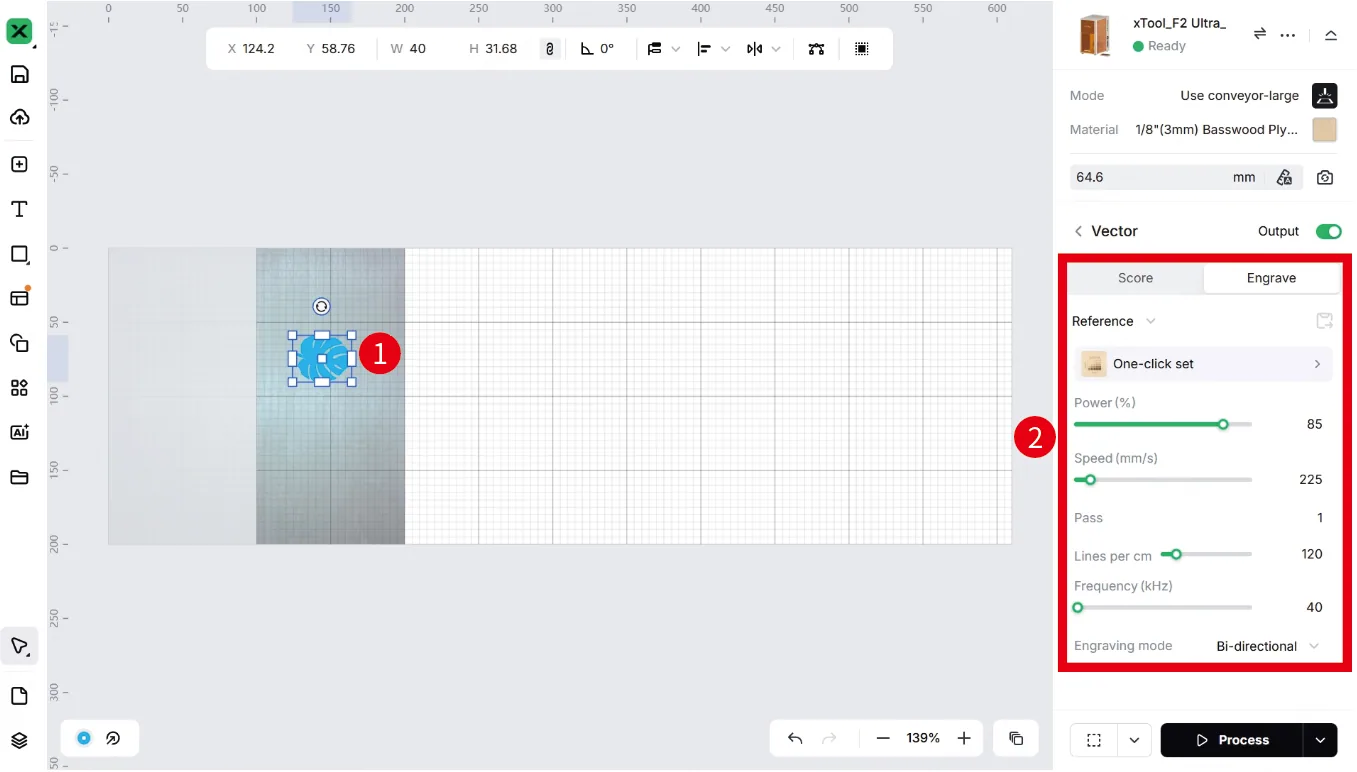Adjust the Lines per cm slider
Viewport: 1357px width, 772px height.
pyautogui.click(x=1207, y=554)
